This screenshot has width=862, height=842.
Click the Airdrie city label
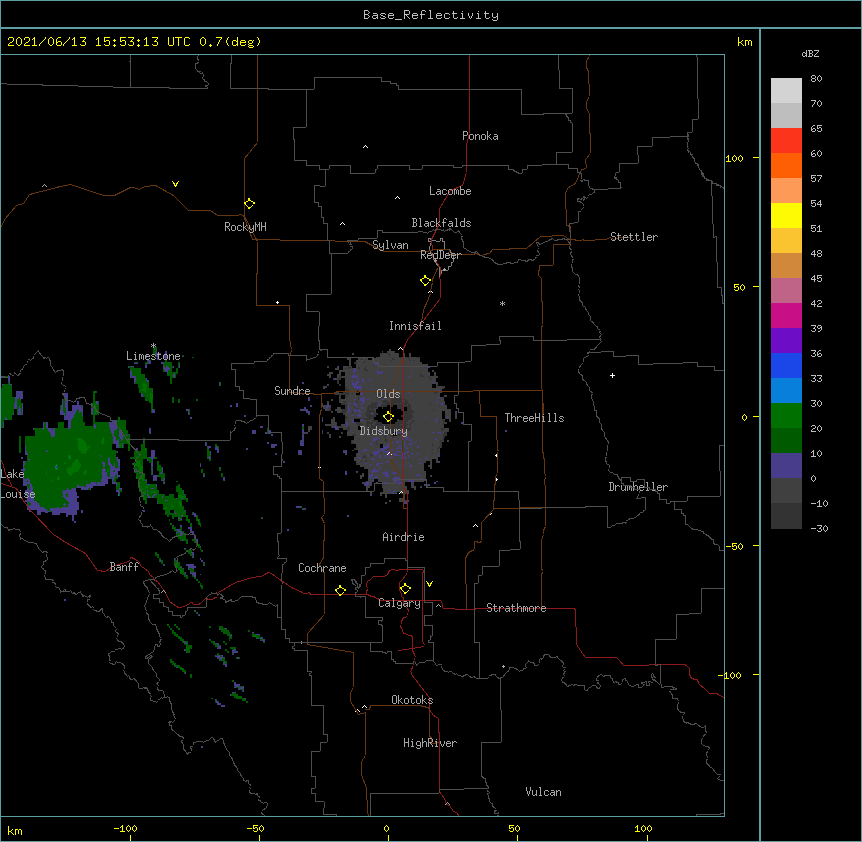(x=404, y=537)
